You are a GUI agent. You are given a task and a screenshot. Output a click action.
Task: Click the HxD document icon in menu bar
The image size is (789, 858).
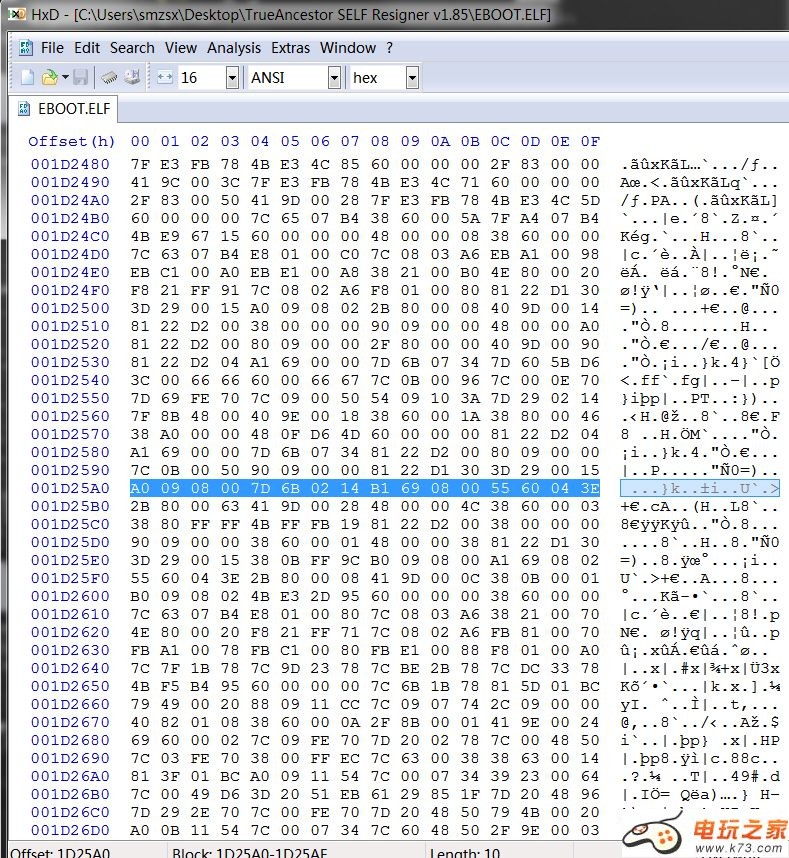24,48
